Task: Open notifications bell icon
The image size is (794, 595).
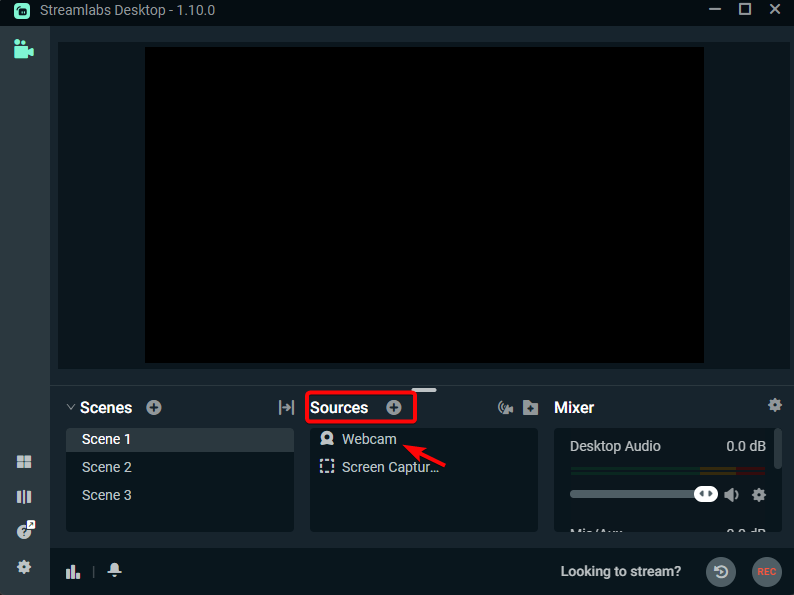Action: [x=114, y=570]
